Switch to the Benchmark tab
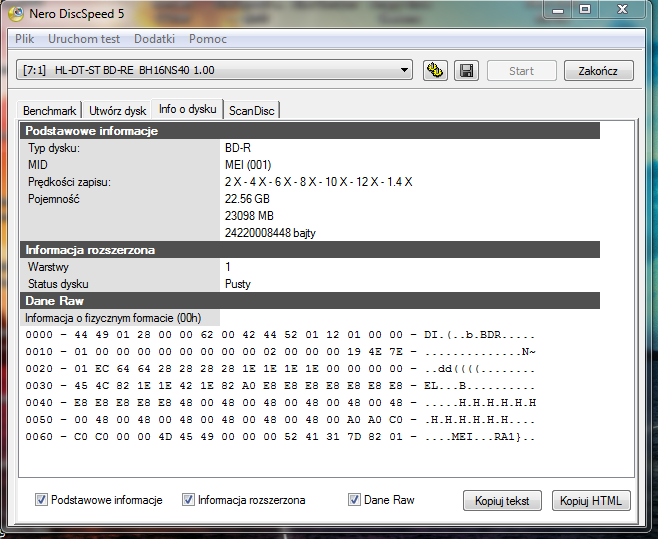The image size is (658, 539). pos(50,111)
